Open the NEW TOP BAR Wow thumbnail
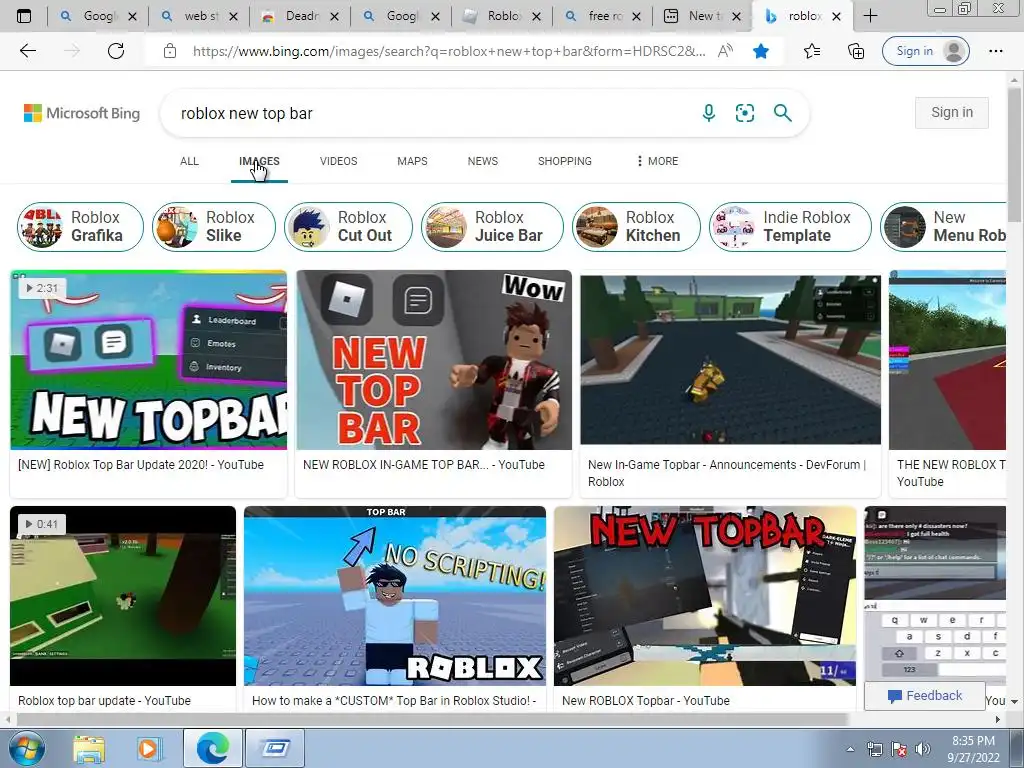The height and width of the screenshot is (768, 1024). click(x=434, y=359)
